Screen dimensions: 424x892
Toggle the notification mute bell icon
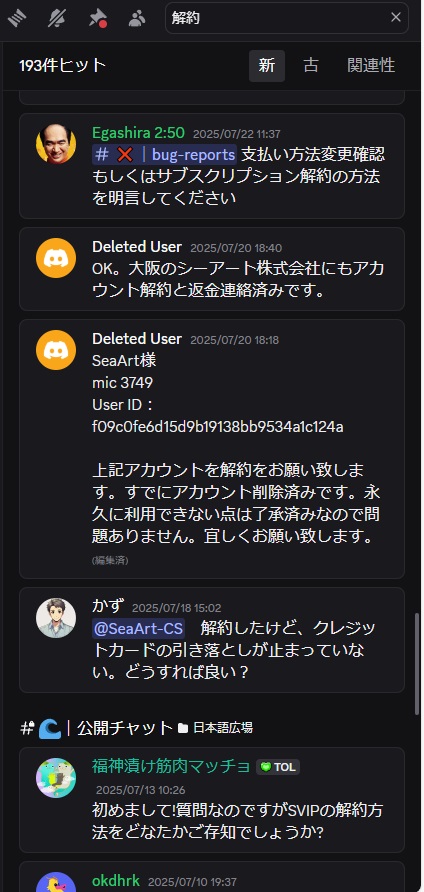click(x=56, y=18)
